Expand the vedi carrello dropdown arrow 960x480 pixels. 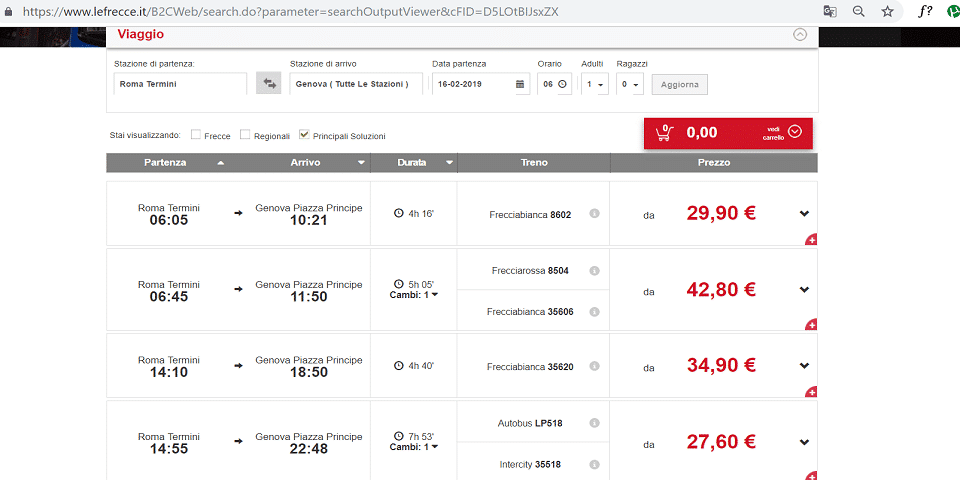point(795,132)
